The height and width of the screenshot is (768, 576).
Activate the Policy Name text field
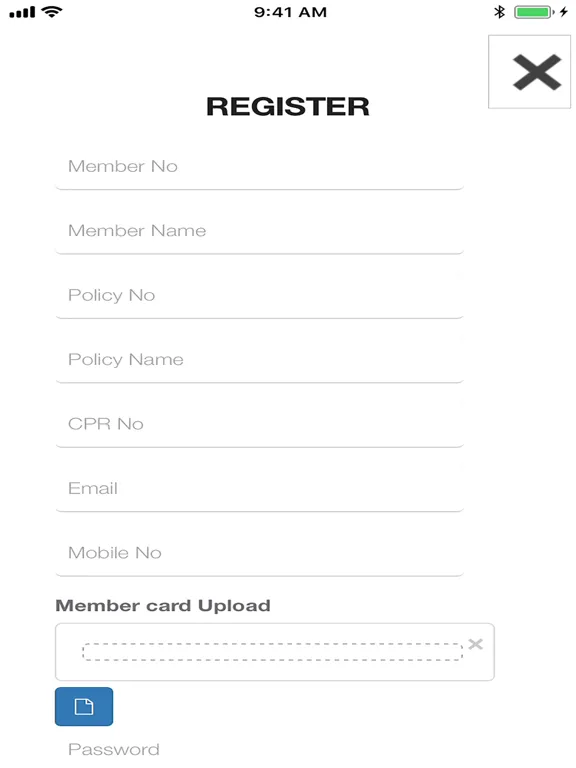point(260,360)
